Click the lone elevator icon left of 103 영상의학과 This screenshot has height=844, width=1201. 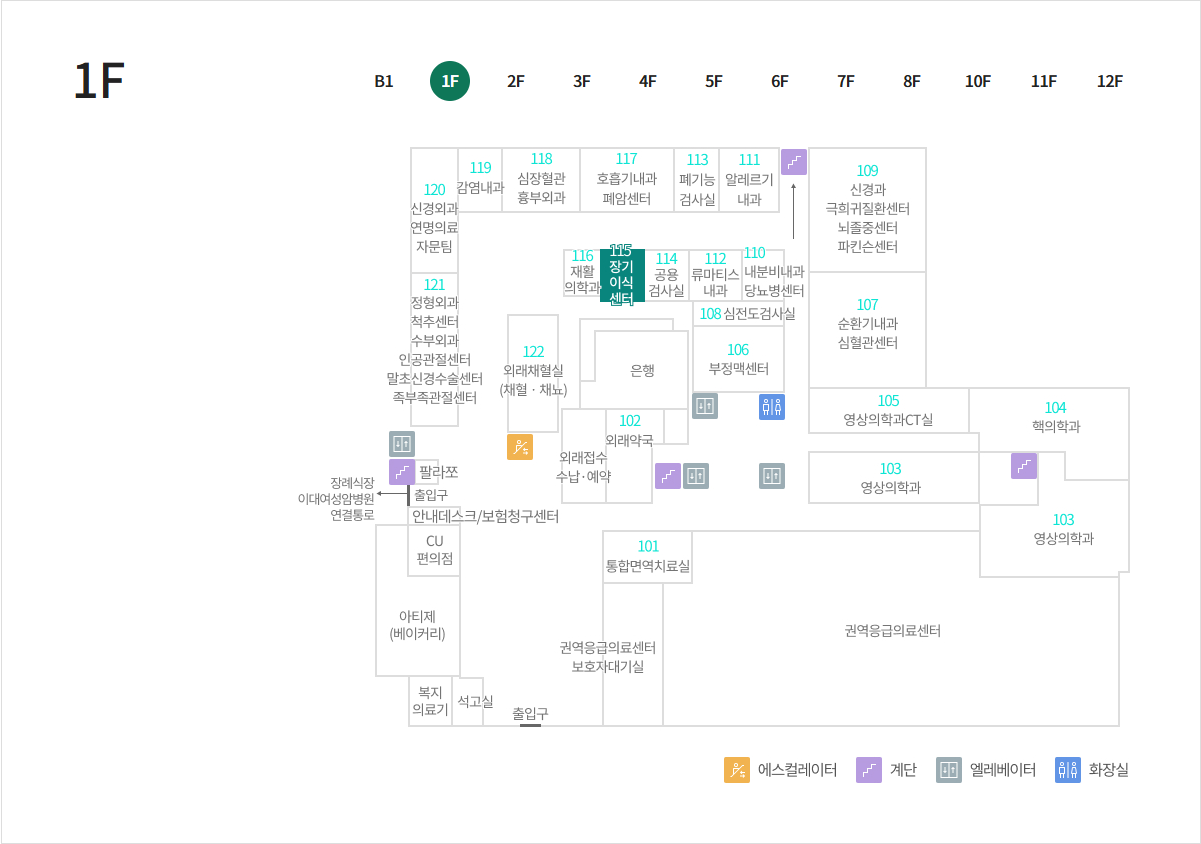772,476
